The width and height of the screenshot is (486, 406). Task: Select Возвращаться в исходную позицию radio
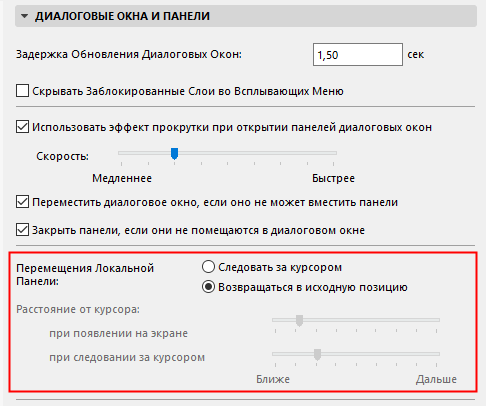pyautogui.click(x=208, y=287)
